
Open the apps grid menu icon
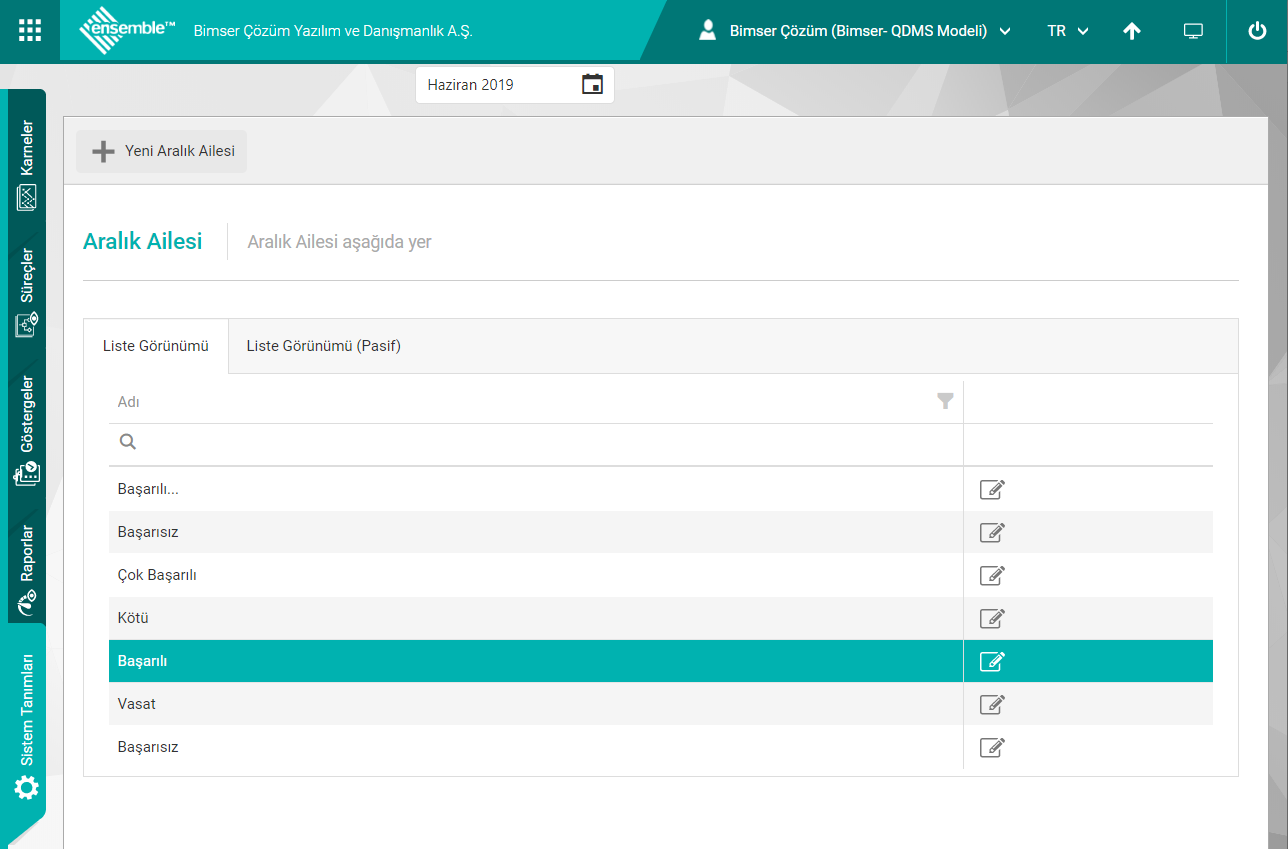tap(30, 30)
